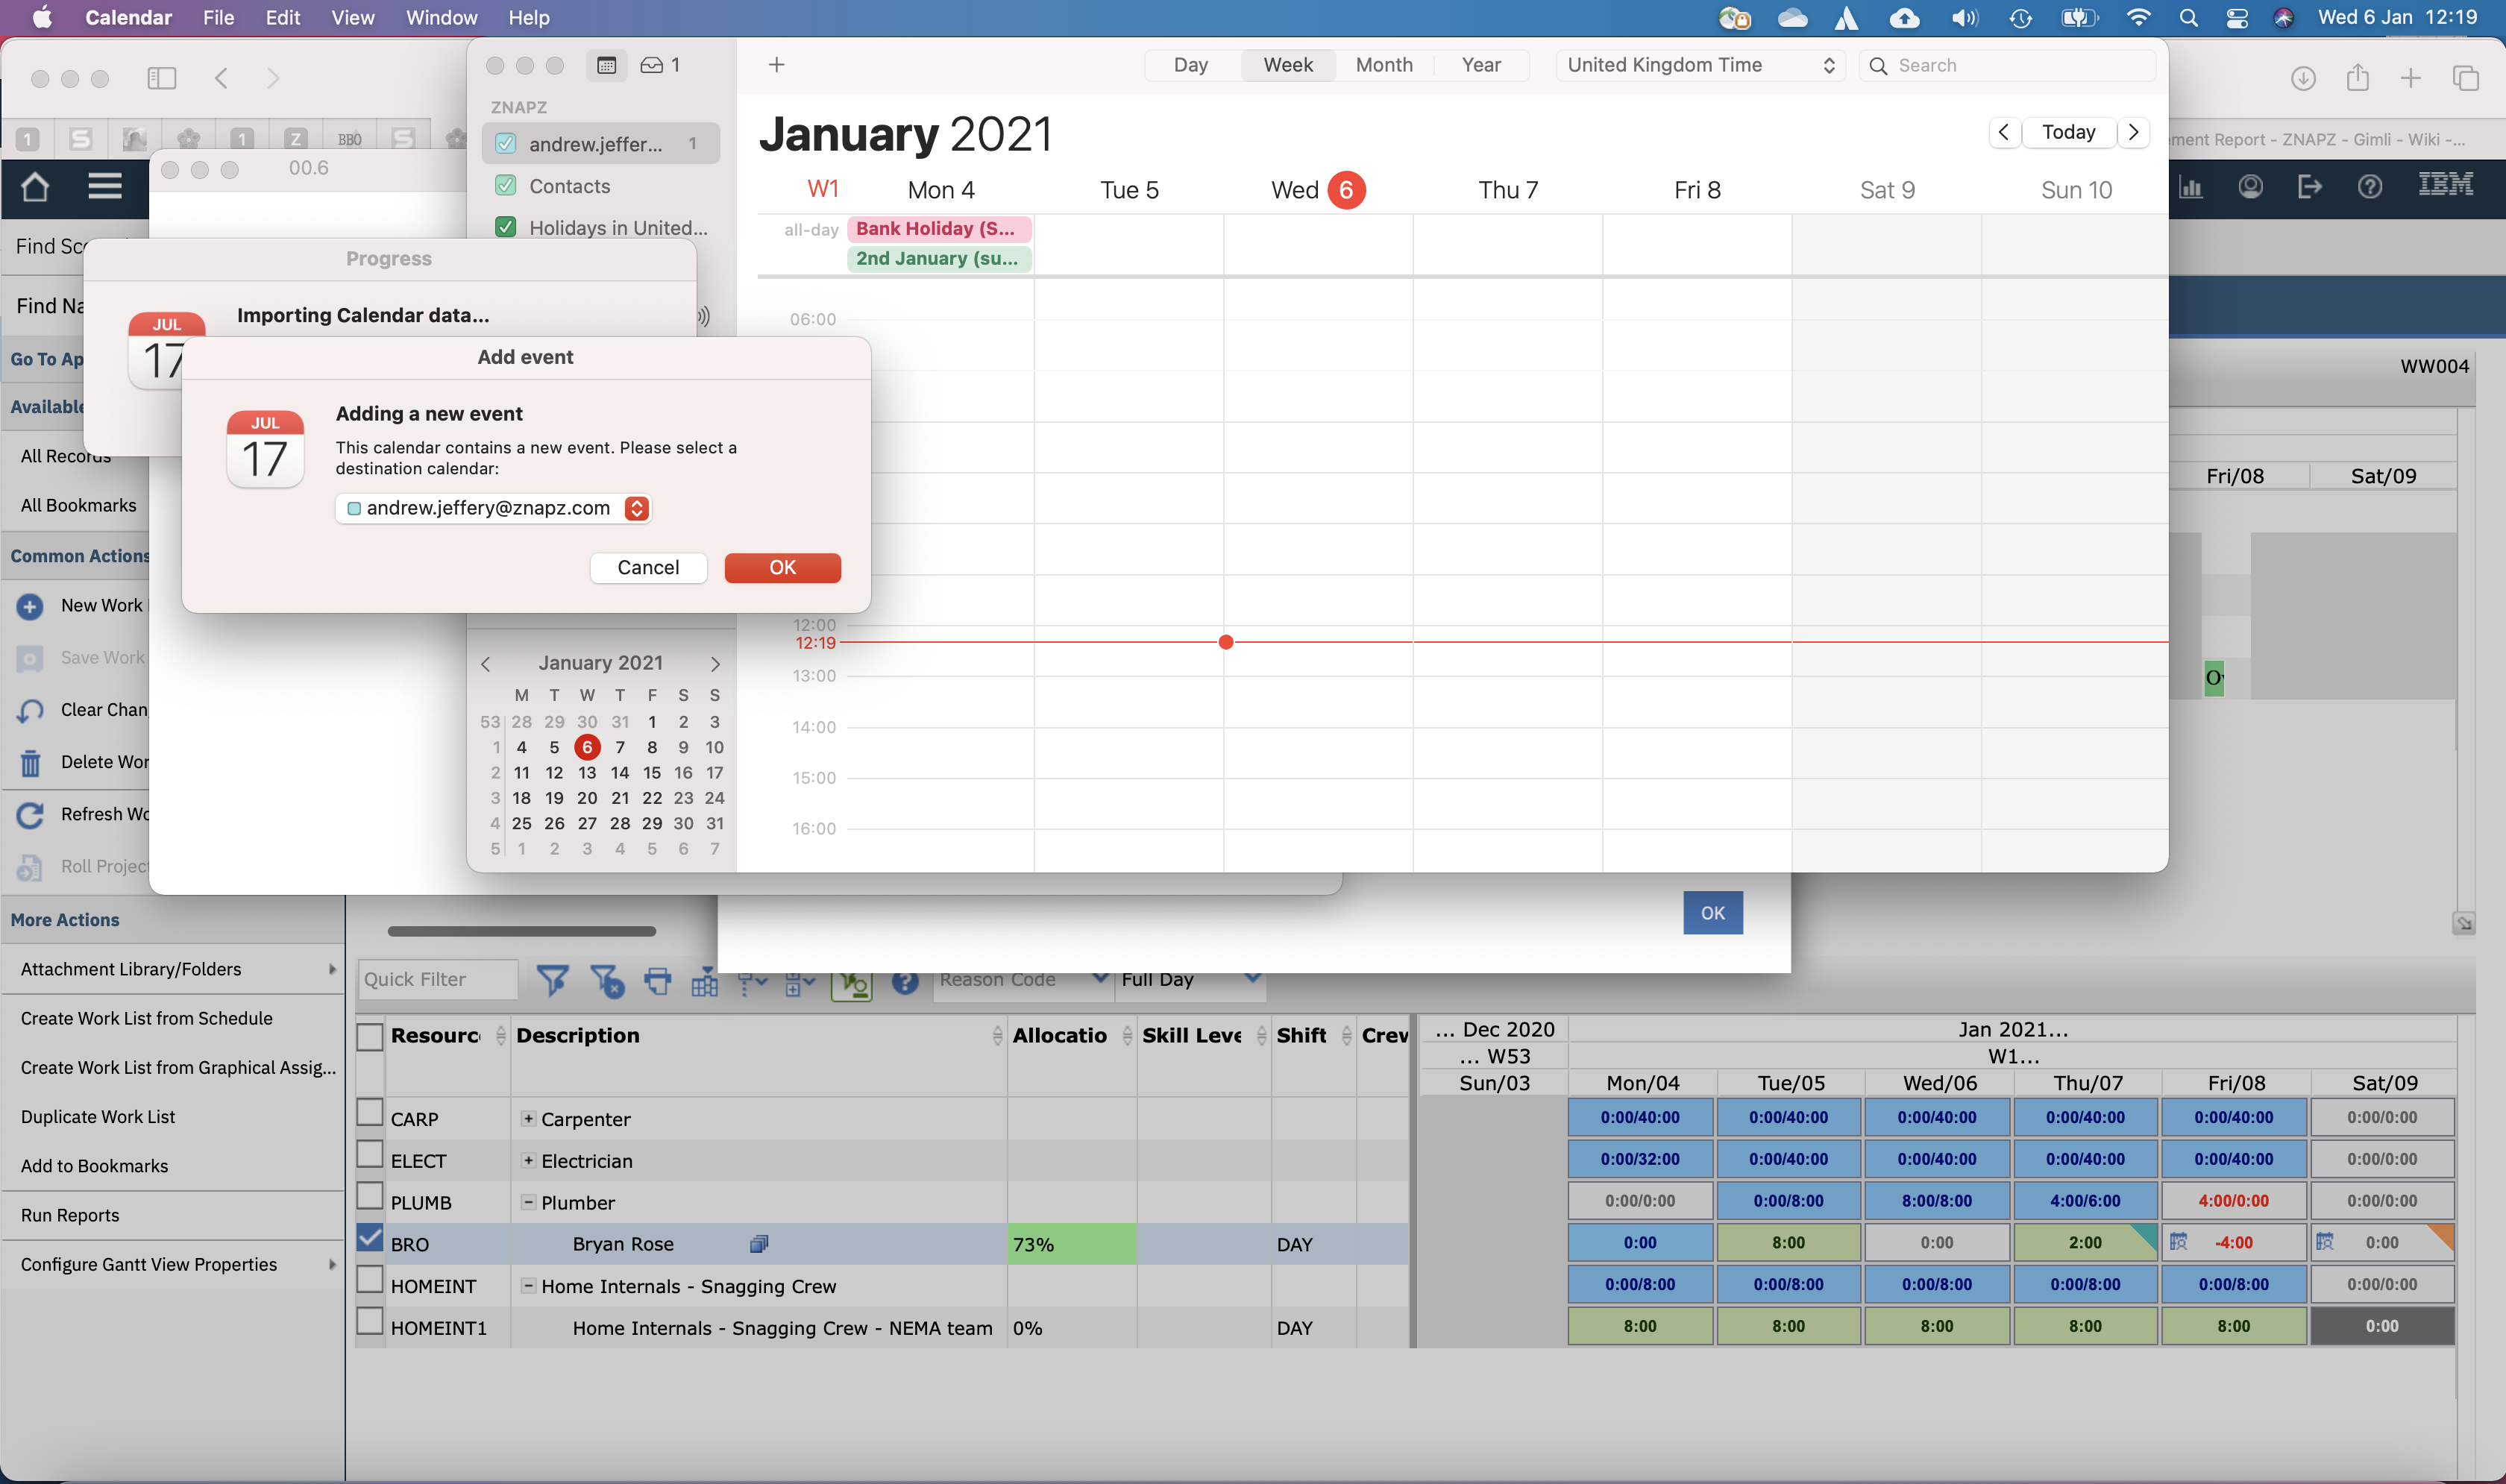The height and width of the screenshot is (1484, 2506).
Task: Click the user profile icon in top-right bar
Action: [2251, 186]
